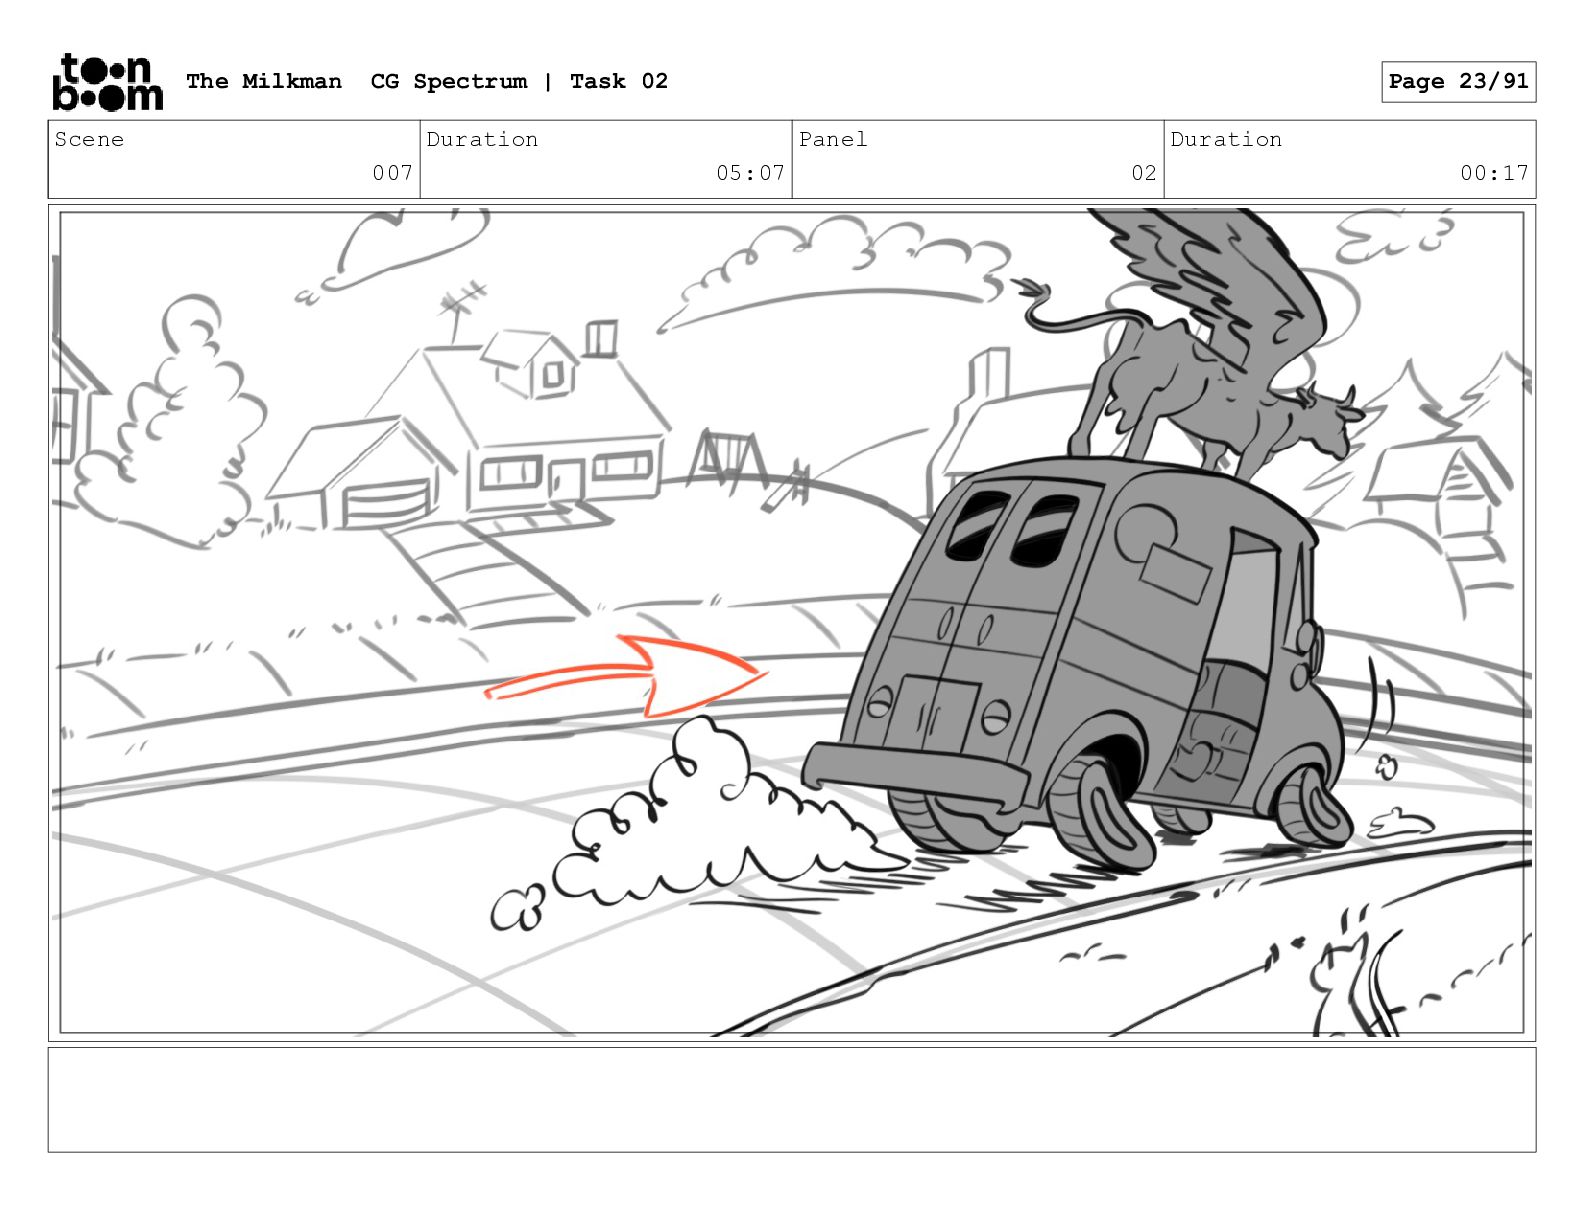Image resolution: width=1584 pixels, height=1224 pixels.
Task: Click the "Panel" label
Action: pyautogui.click(x=832, y=139)
